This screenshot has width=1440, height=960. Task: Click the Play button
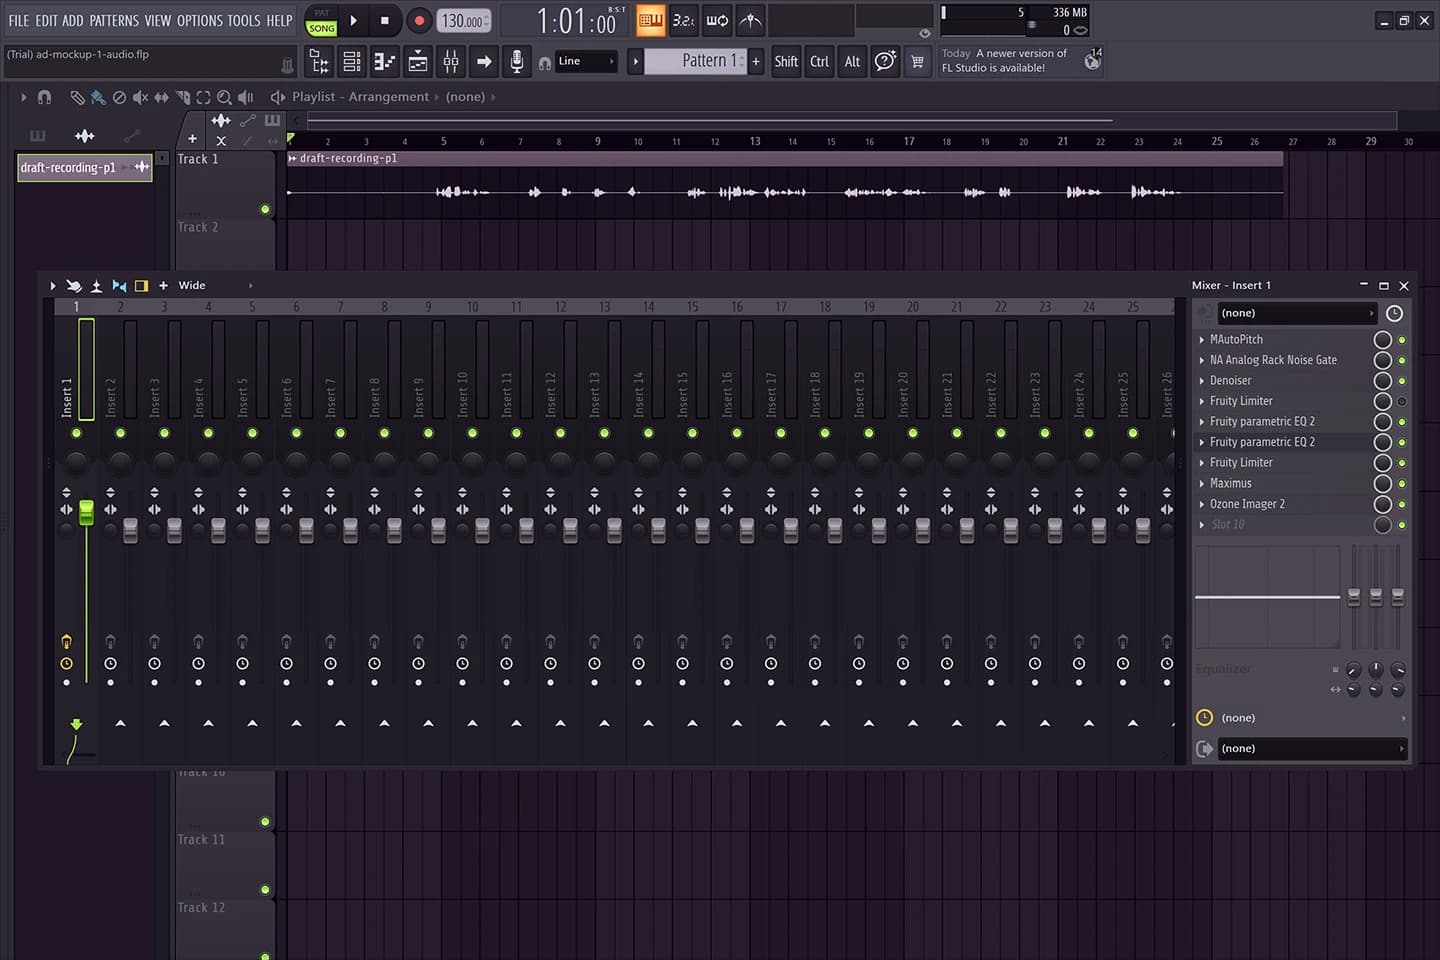point(353,20)
